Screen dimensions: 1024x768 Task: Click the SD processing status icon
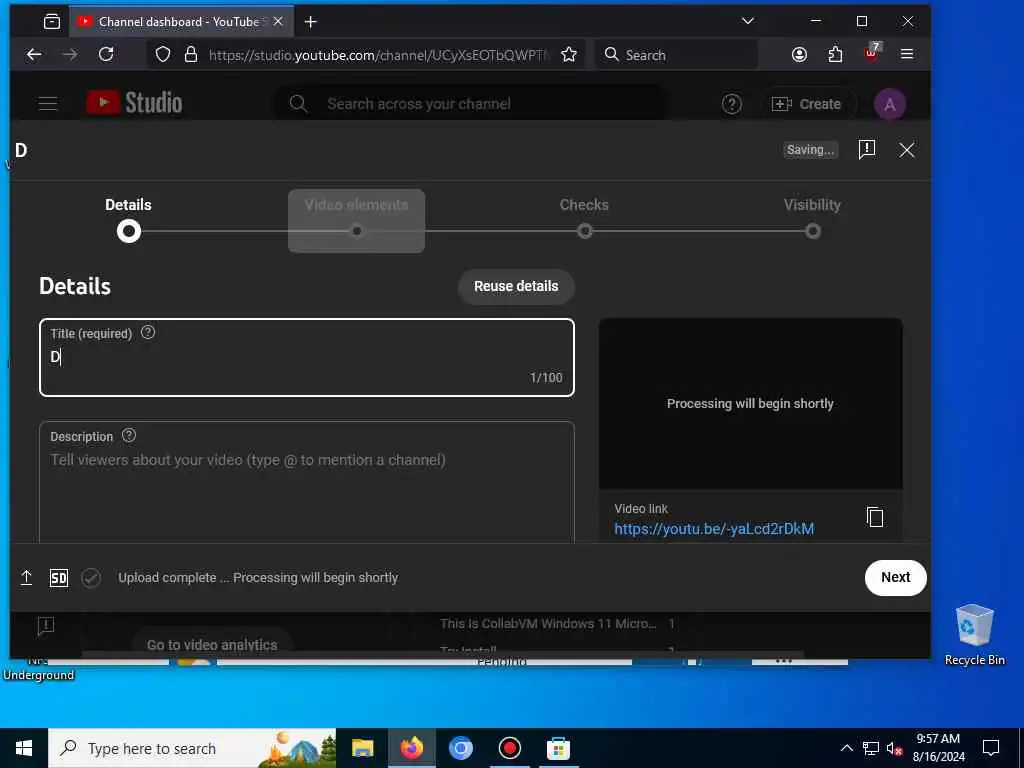pyautogui.click(x=59, y=578)
